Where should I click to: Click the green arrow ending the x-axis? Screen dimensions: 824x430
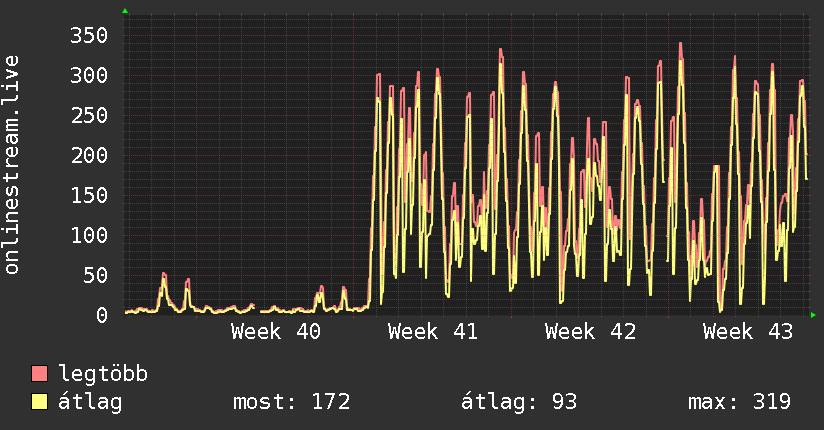pyautogui.click(x=813, y=315)
